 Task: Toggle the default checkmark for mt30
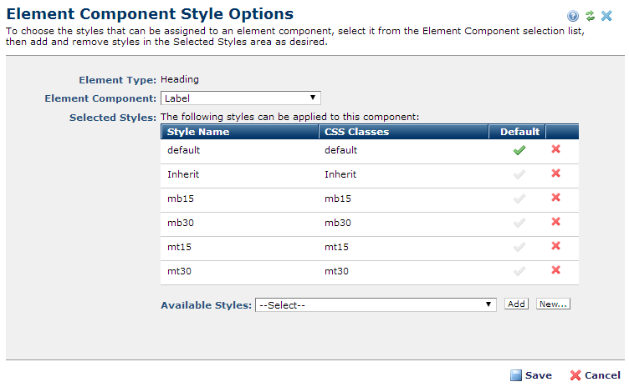pyautogui.click(x=519, y=271)
